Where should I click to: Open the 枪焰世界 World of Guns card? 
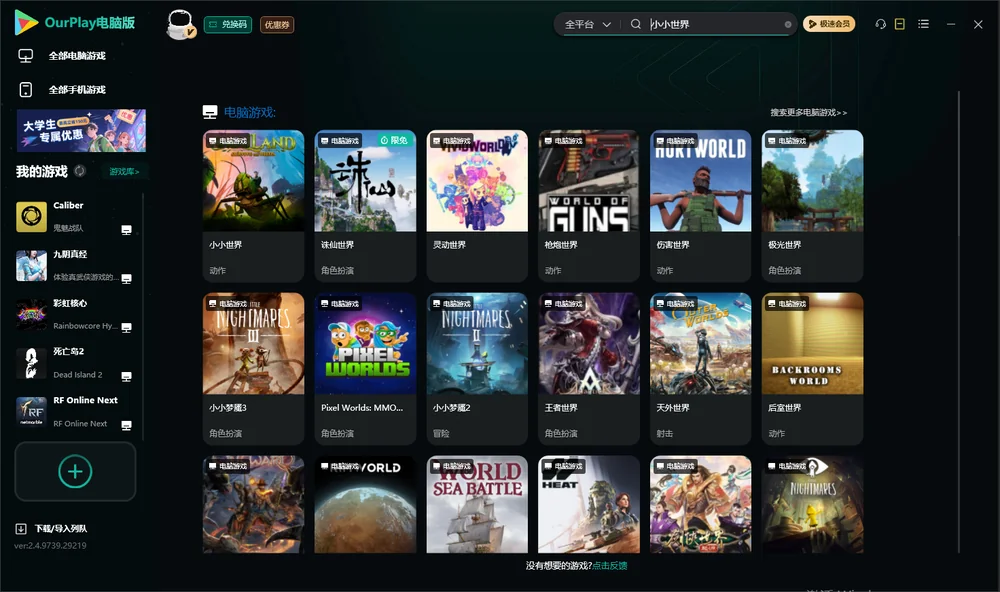tap(589, 206)
